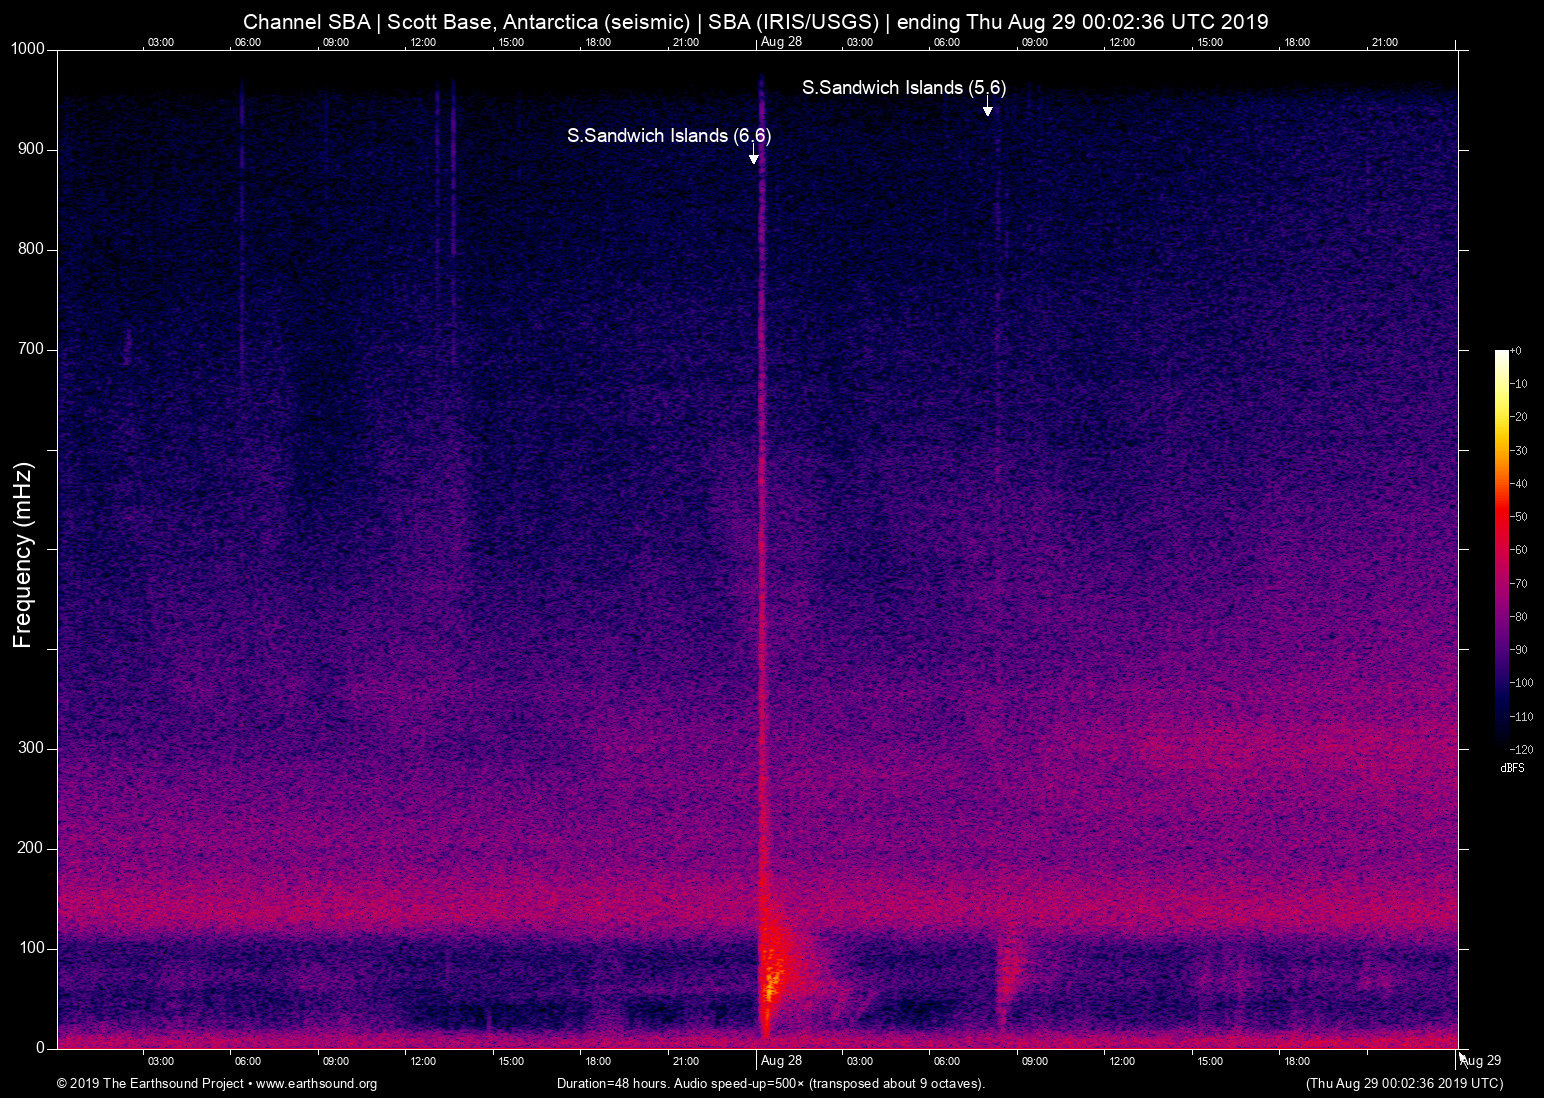The width and height of the screenshot is (1544, 1098).
Task: Click the Aug 29 marker on bottom axis
Action: pos(1480,1061)
